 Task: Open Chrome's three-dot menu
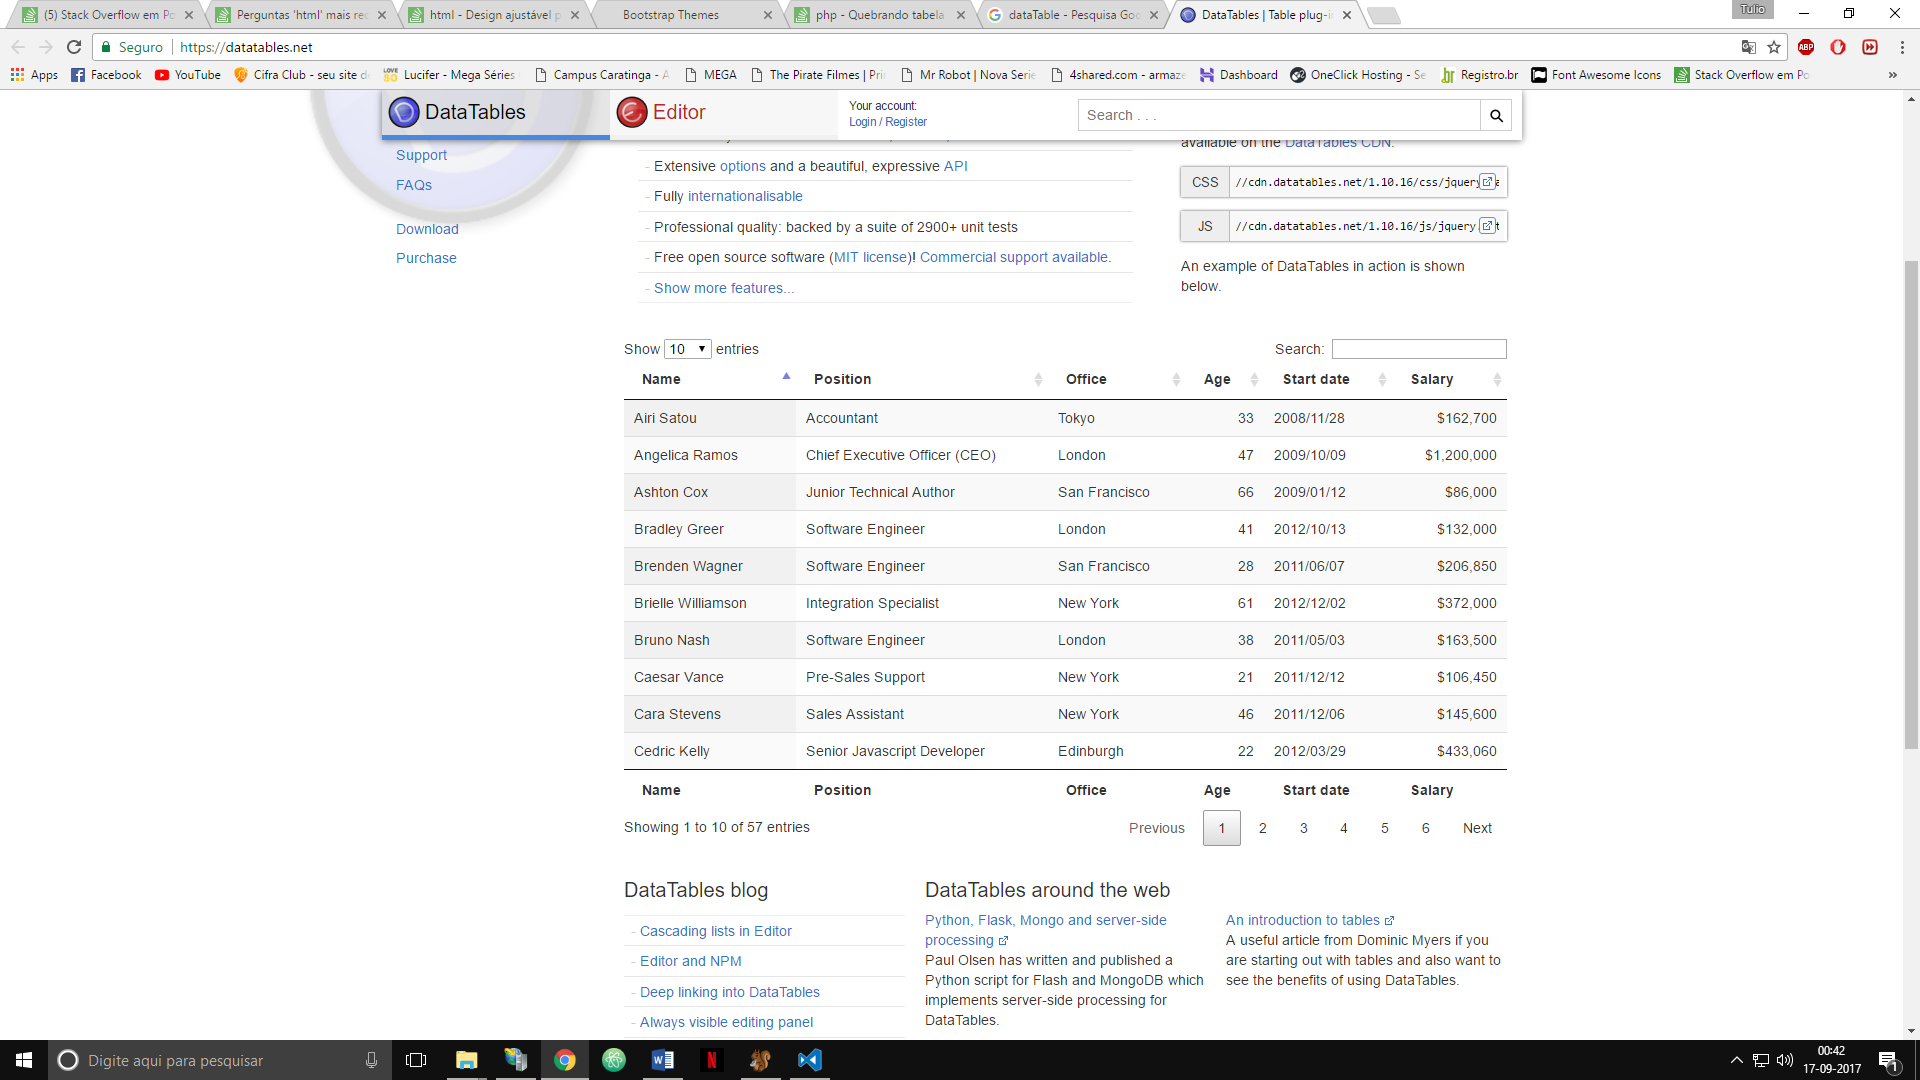pyautogui.click(x=1902, y=47)
